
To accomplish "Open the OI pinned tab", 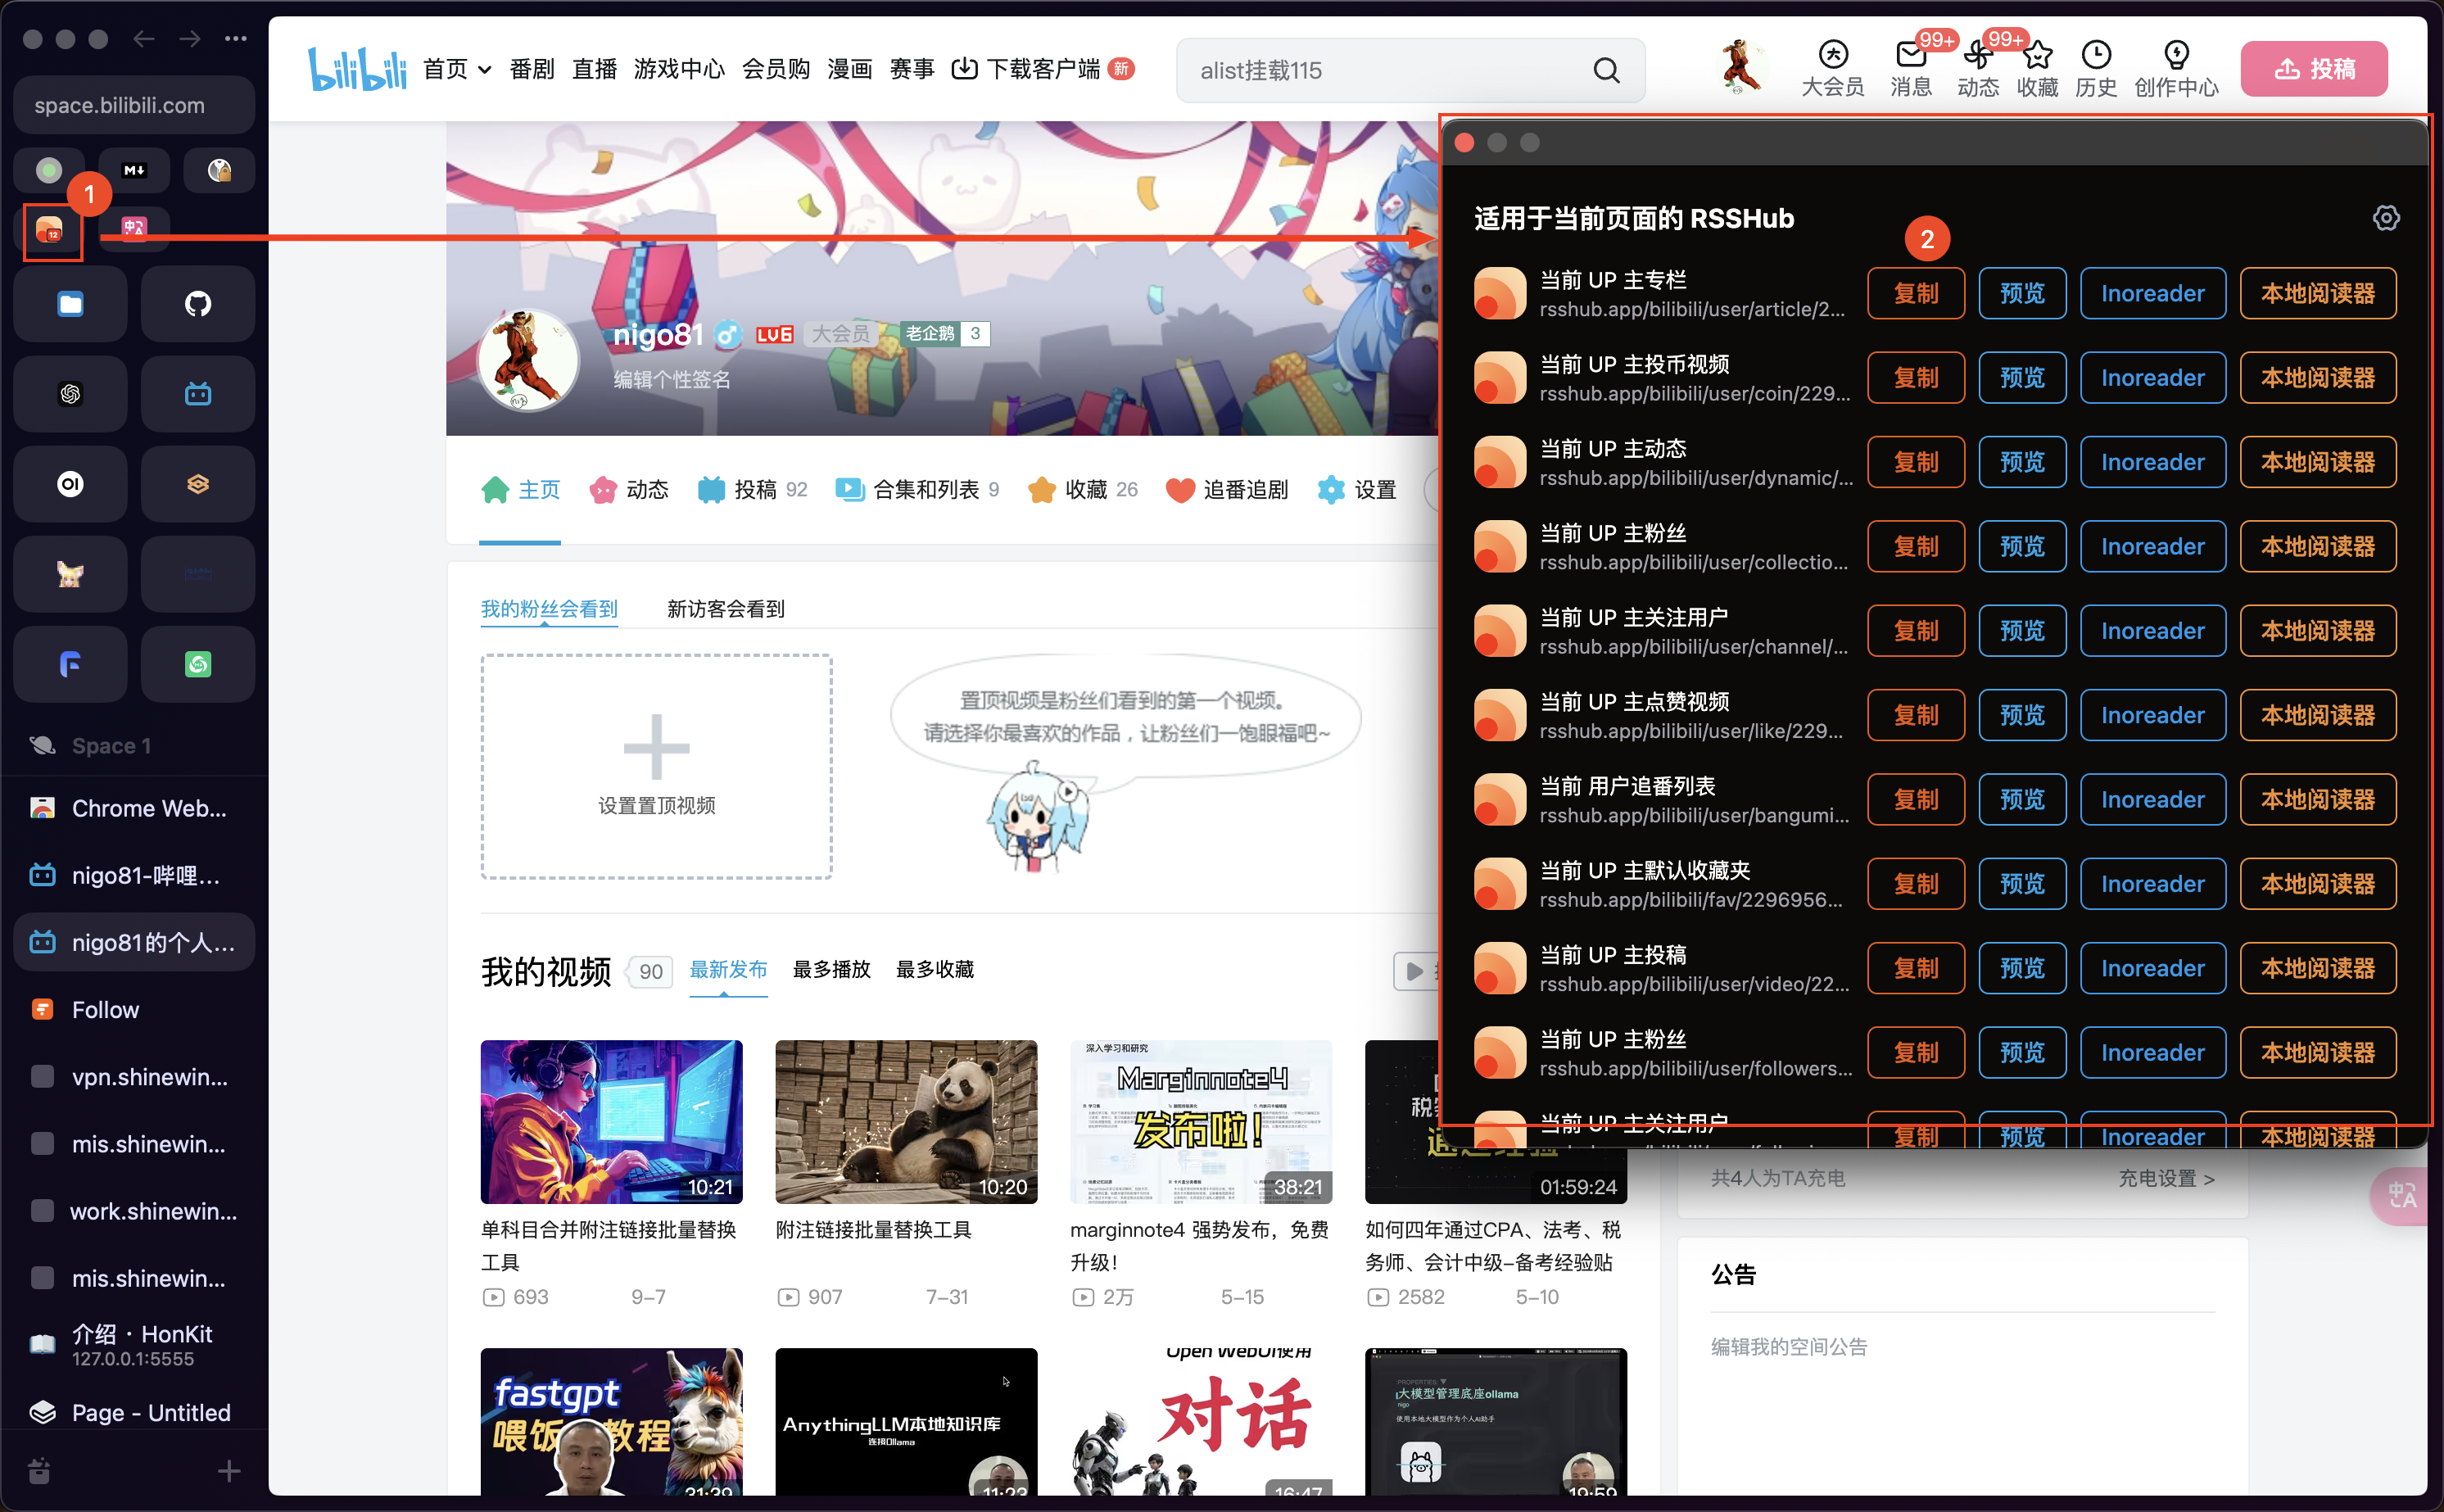I will (x=70, y=484).
